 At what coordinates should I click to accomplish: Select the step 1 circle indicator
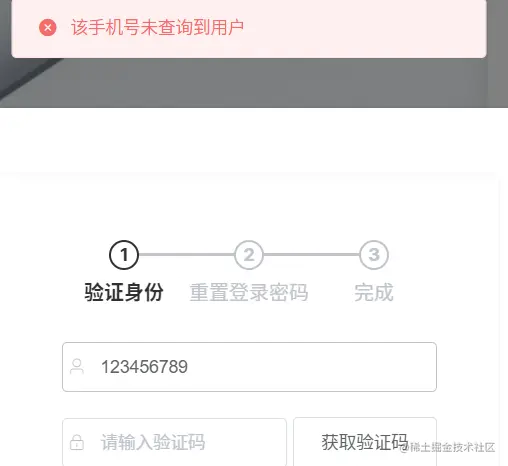pyautogui.click(x=124, y=255)
